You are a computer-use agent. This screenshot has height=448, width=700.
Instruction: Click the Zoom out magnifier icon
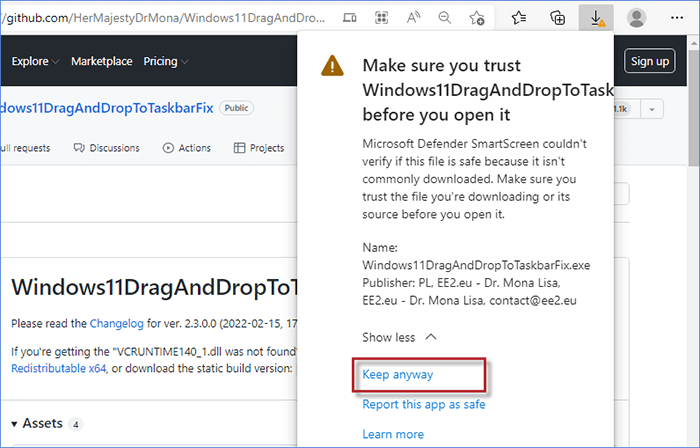pos(445,18)
